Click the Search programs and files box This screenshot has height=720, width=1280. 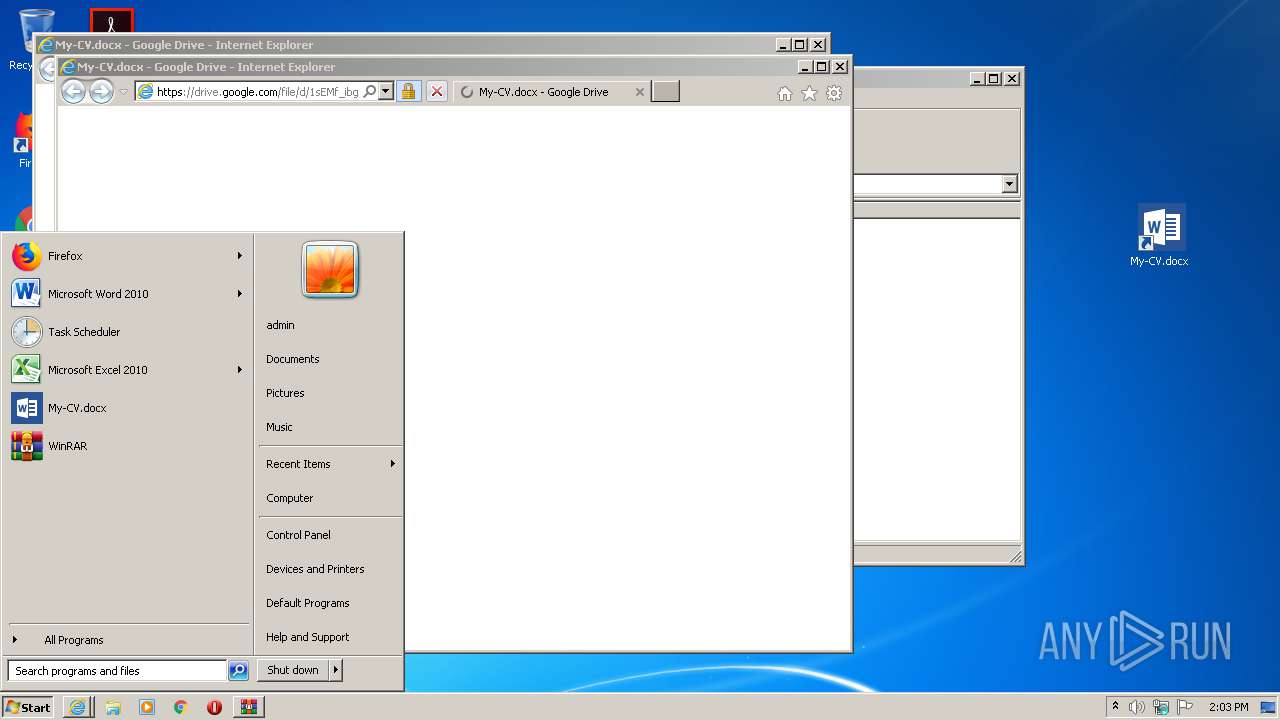click(x=117, y=671)
